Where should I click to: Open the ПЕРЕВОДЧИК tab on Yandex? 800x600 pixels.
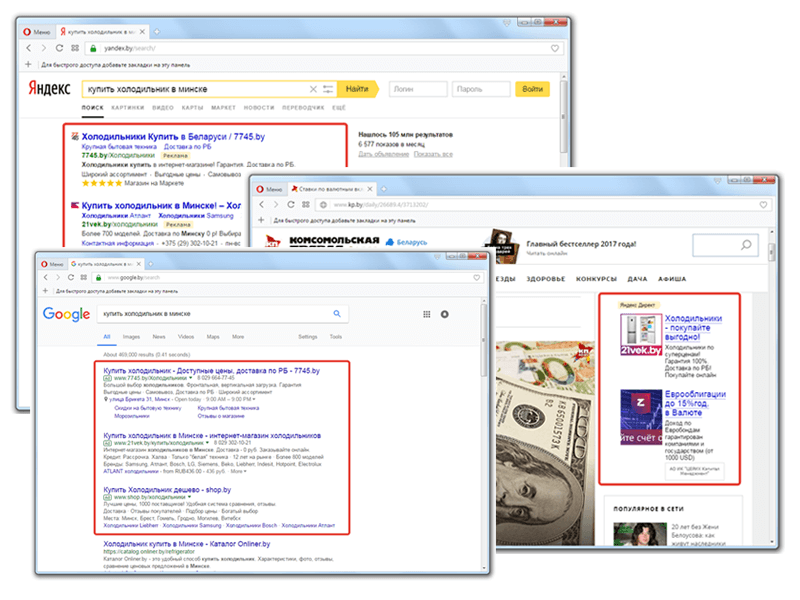(303, 108)
